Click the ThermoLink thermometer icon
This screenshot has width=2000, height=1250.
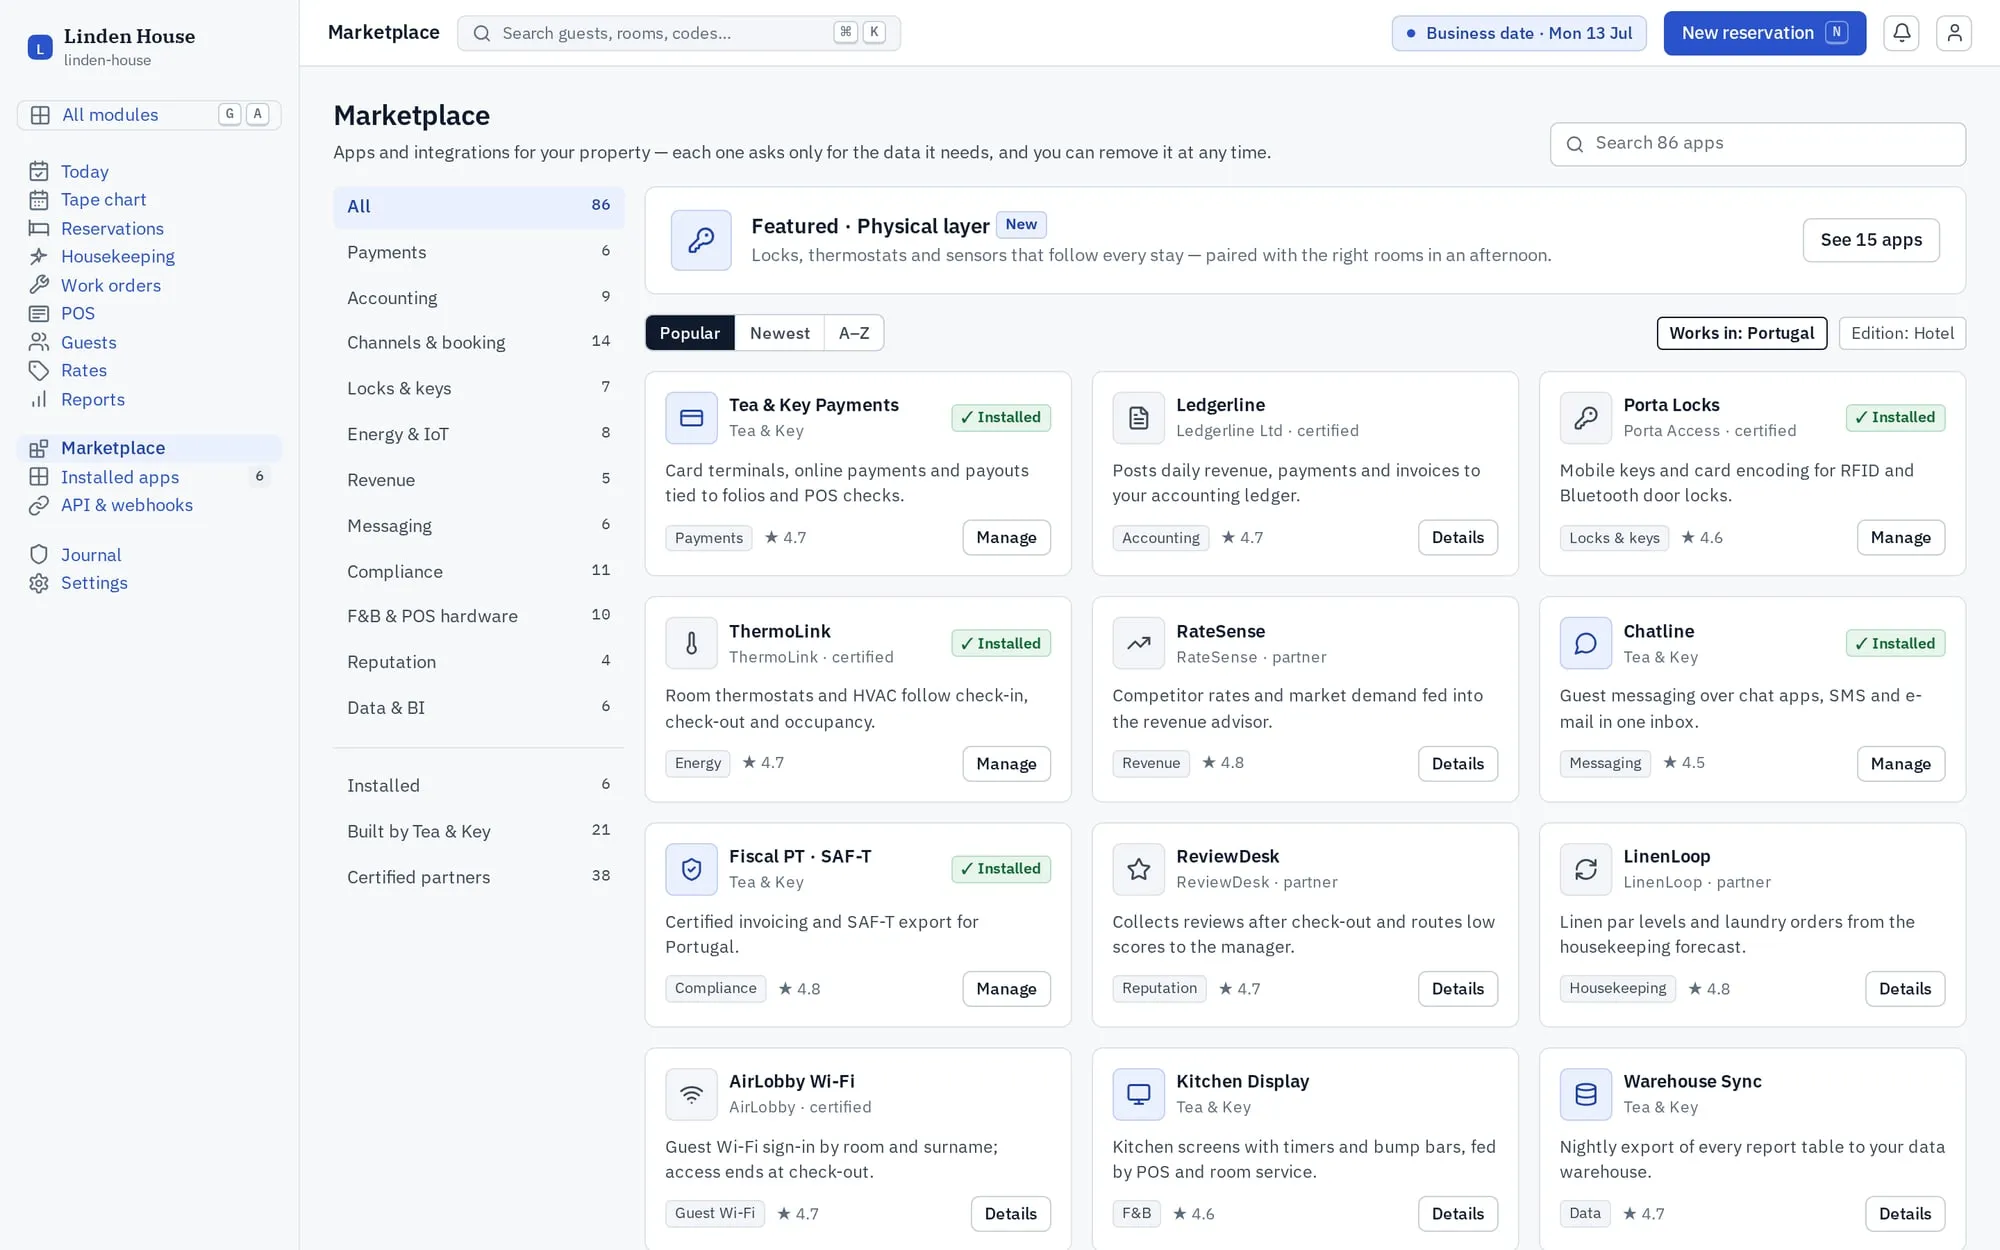coord(691,643)
